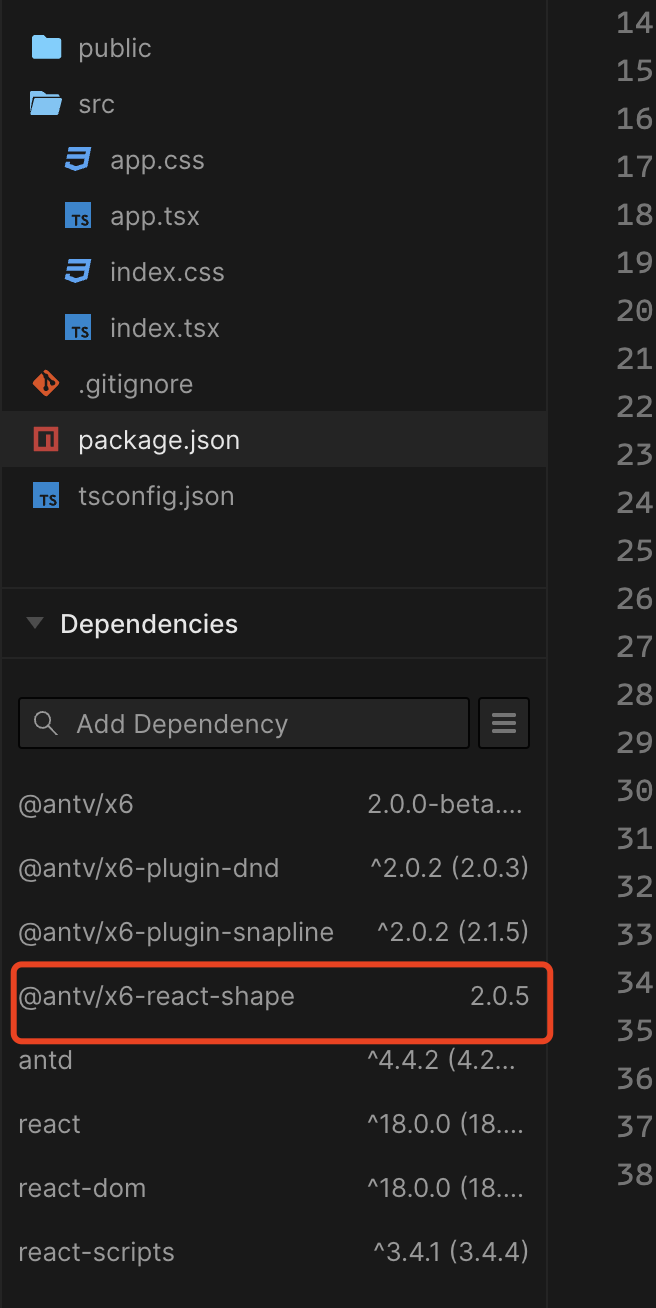Open the dependency options hamburger menu
The width and height of the screenshot is (656, 1308).
coord(504,722)
